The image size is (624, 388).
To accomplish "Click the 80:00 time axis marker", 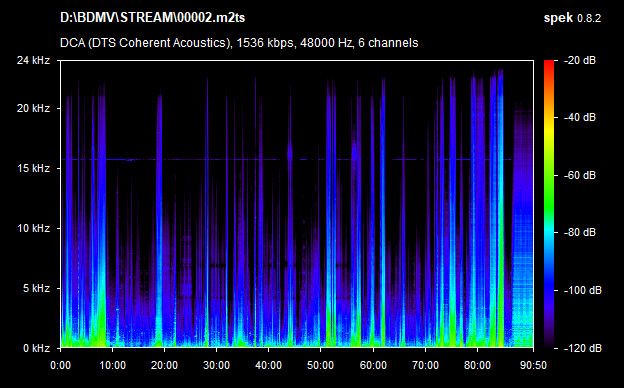I will 477,365.
